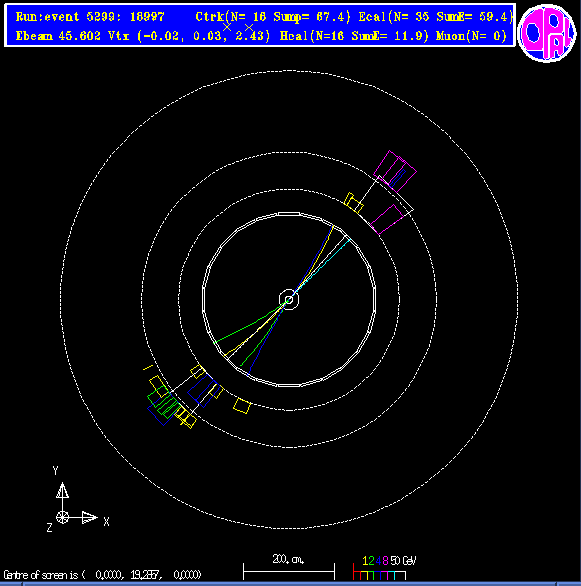The height and width of the screenshot is (586, 581).
Task: Select the blue calorimeter cluster near tracks
Action: coord(202,391)
